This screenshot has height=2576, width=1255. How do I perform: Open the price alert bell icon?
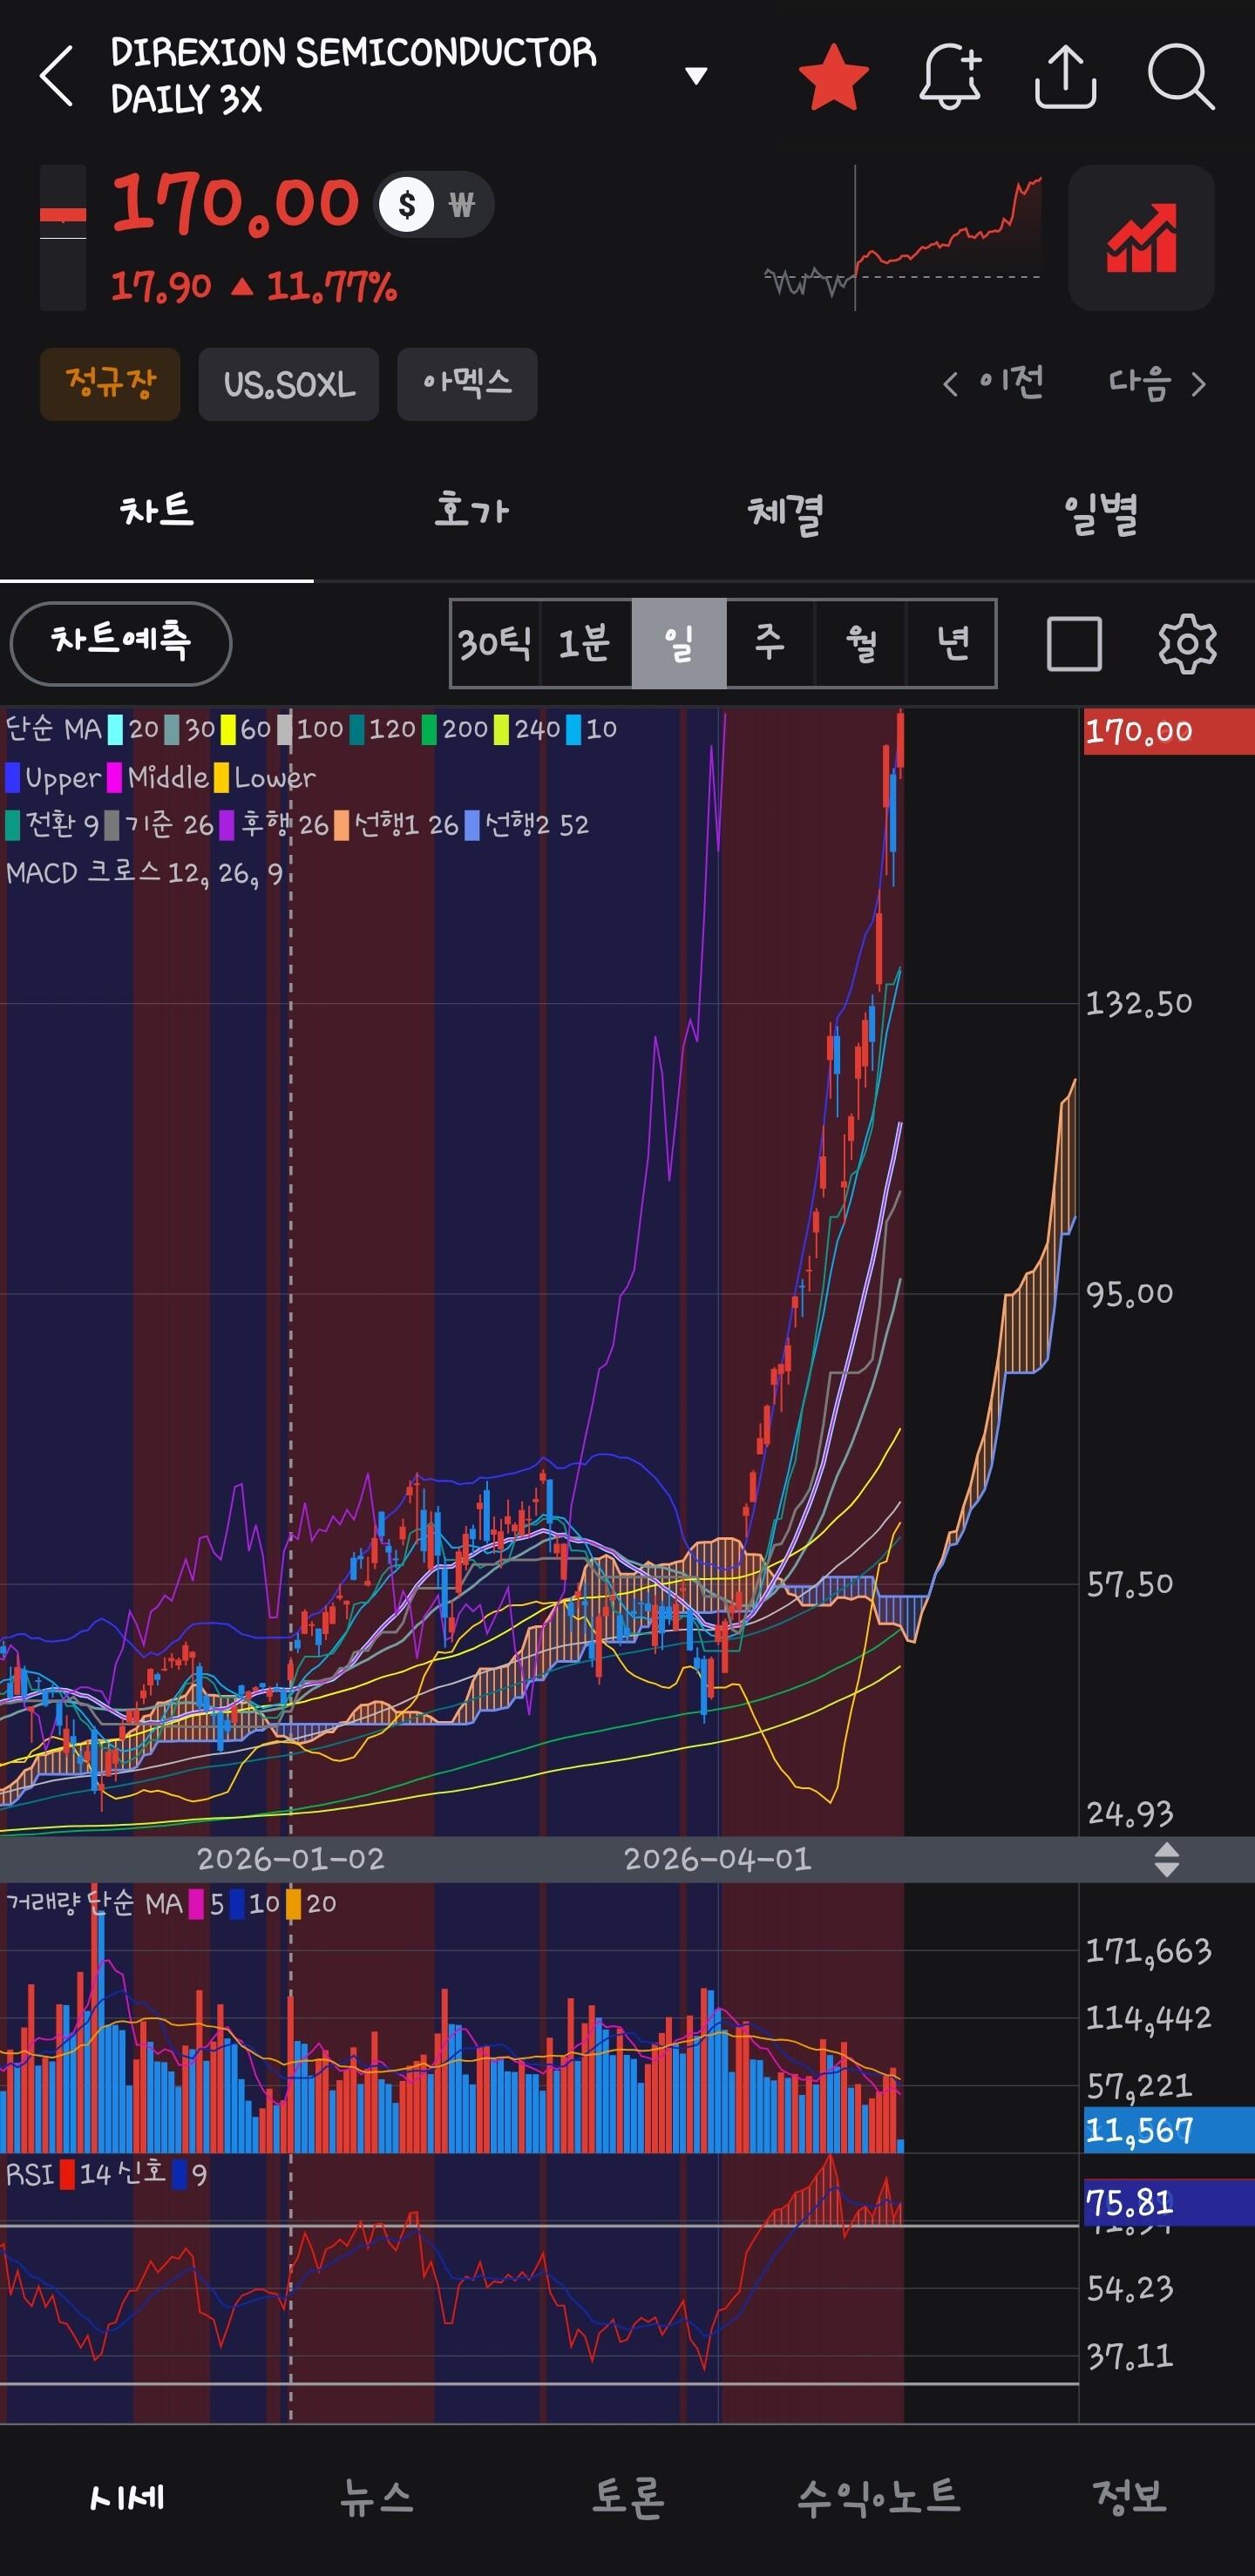[950, 76]
